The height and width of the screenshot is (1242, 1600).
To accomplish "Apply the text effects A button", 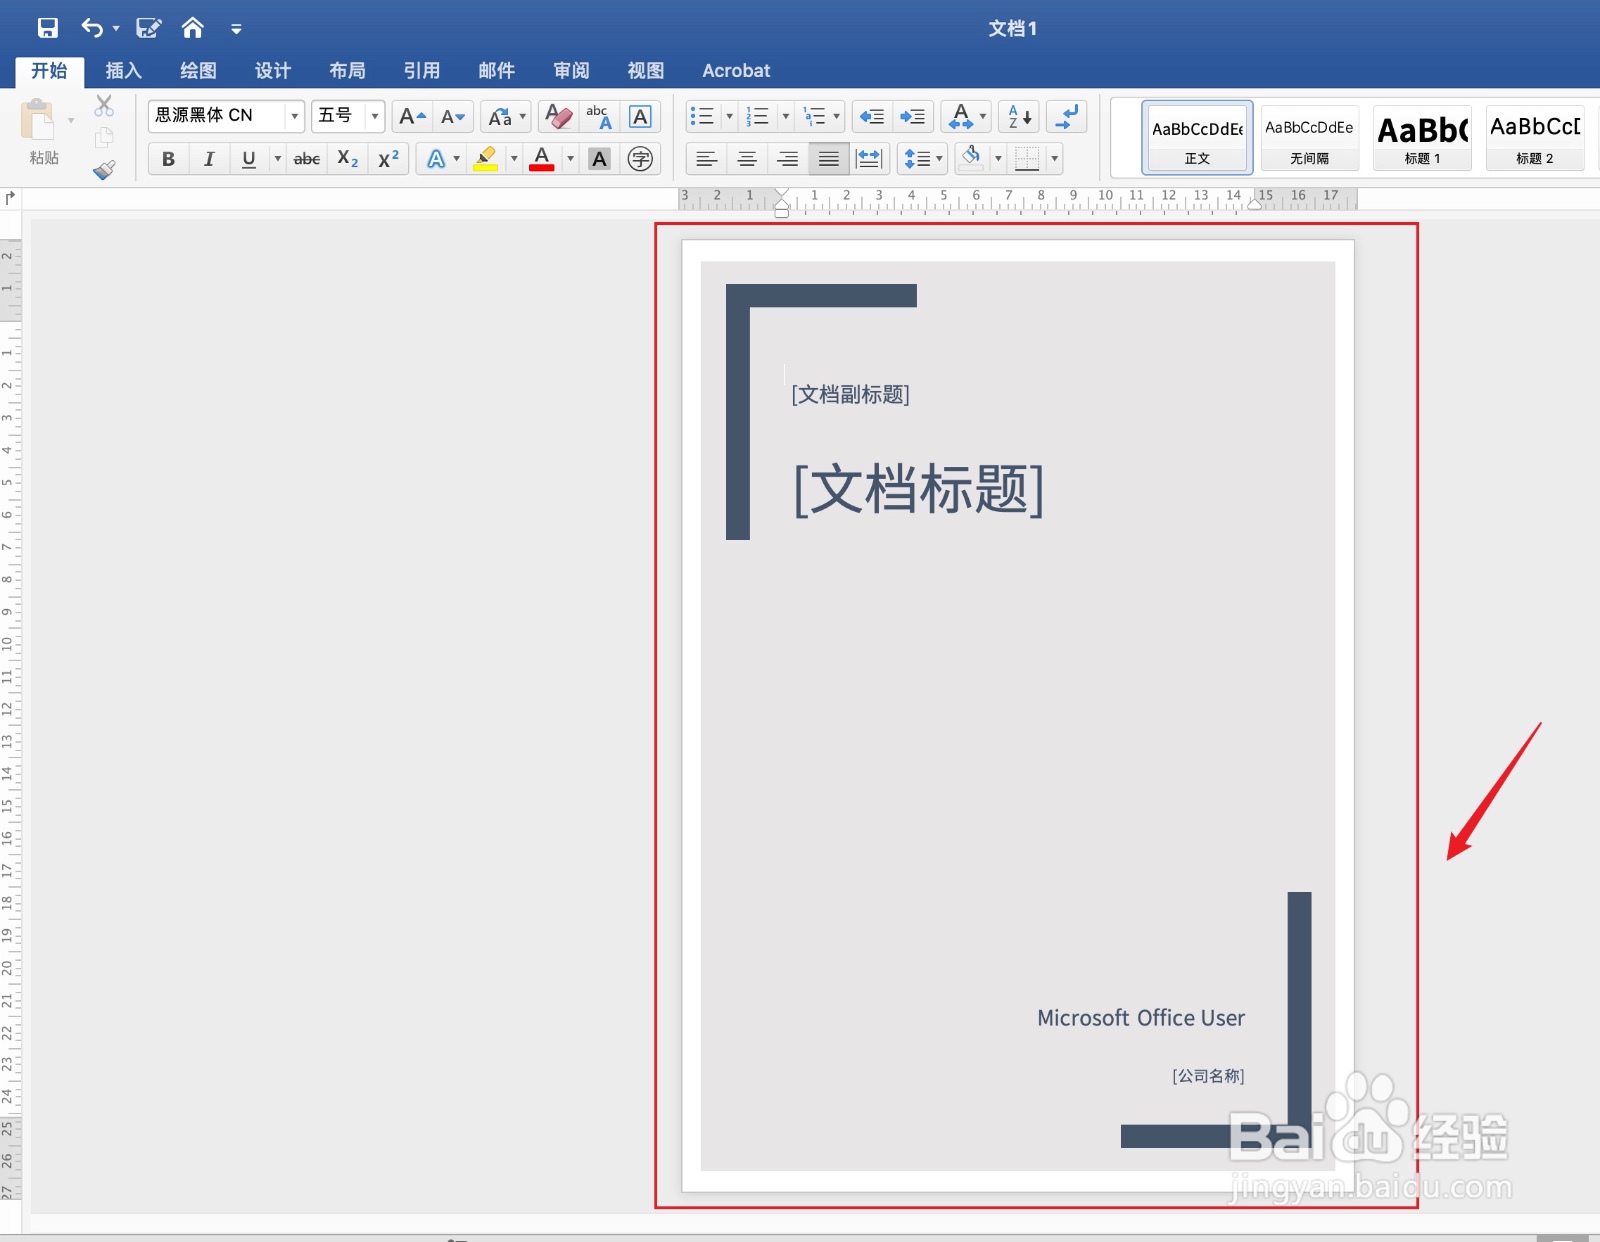I will 436,158.
